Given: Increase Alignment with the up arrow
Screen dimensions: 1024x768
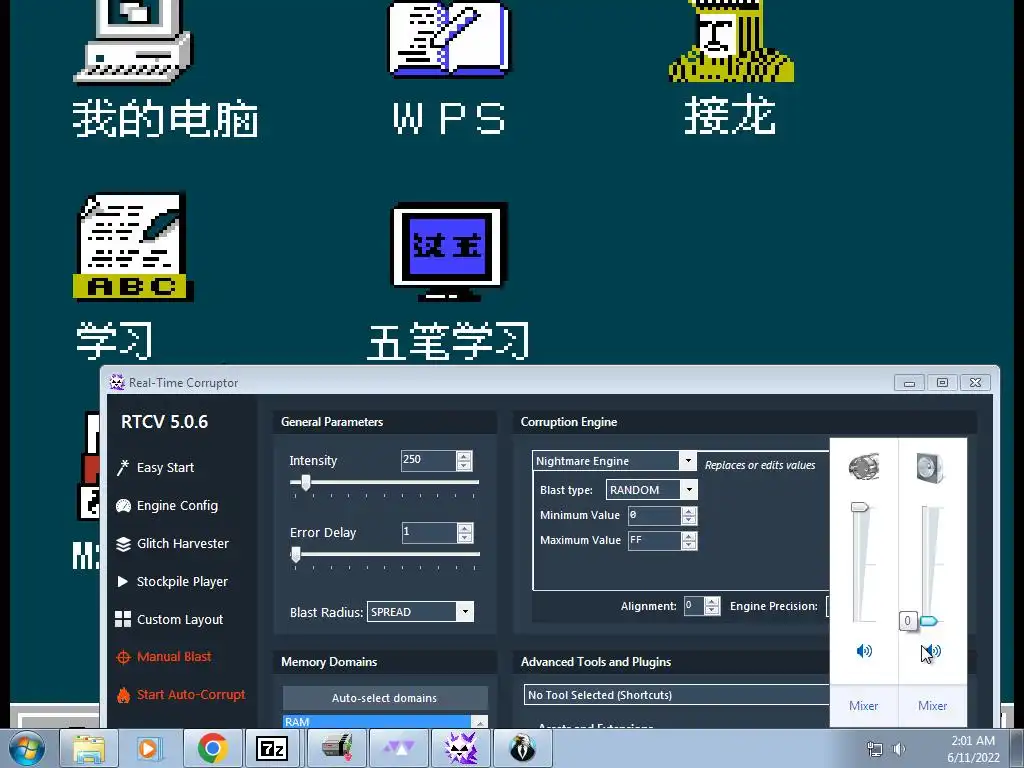Looking at the screenshot, I should pos(712,601).
